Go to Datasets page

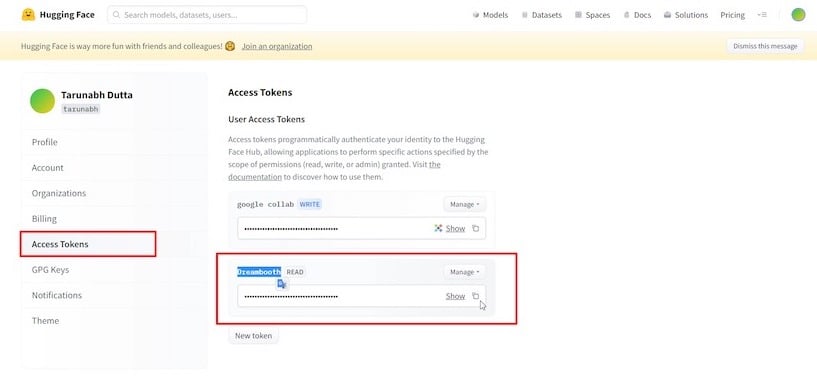[541, 15]
